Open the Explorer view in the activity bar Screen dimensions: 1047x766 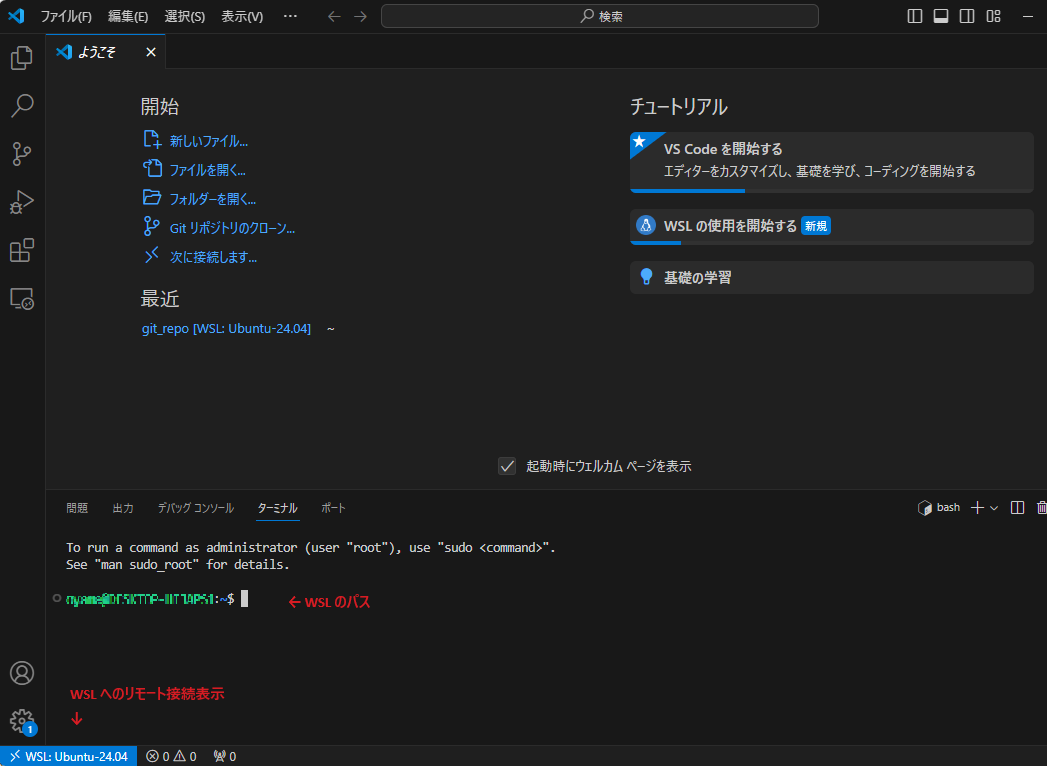pyautogui.click(x=22, y=57)
